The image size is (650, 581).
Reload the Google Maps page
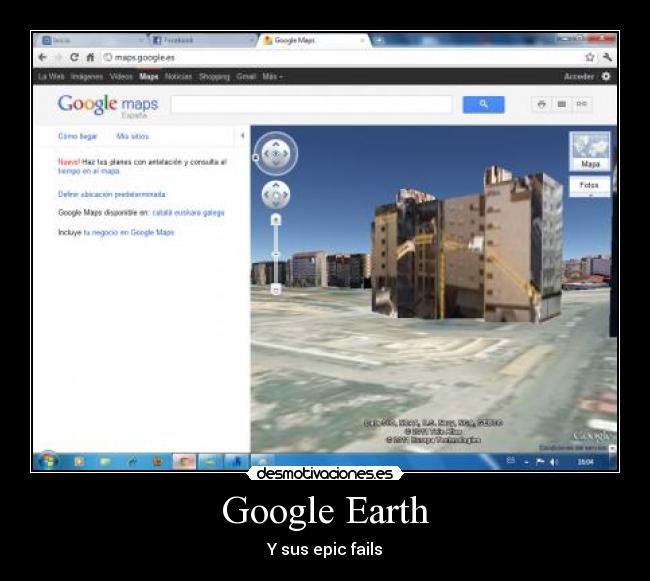(74, 57)
